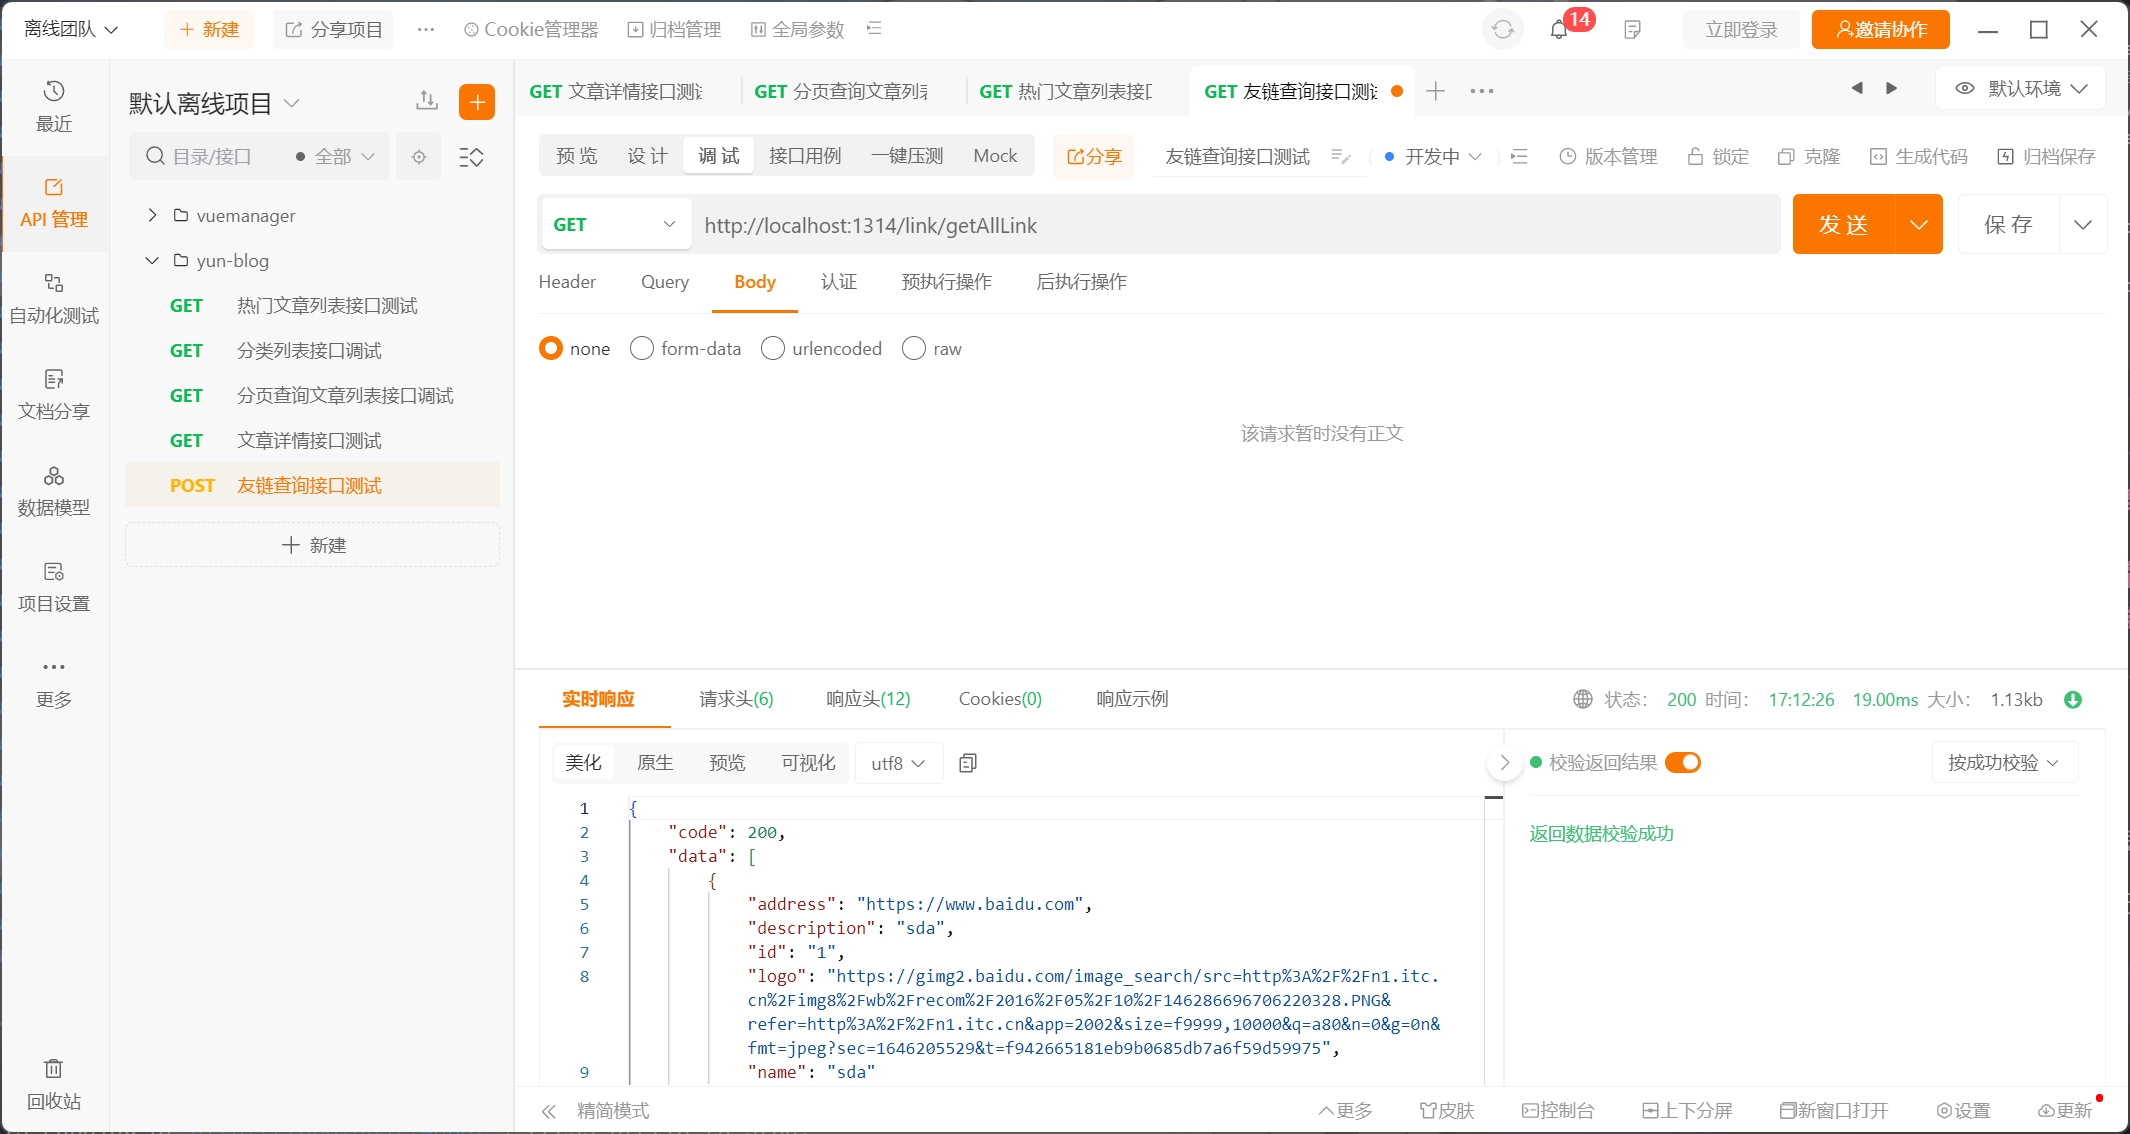Click the 邀请协作 button
This screenshot has height=1134, width=2130.
(1880, 30)
